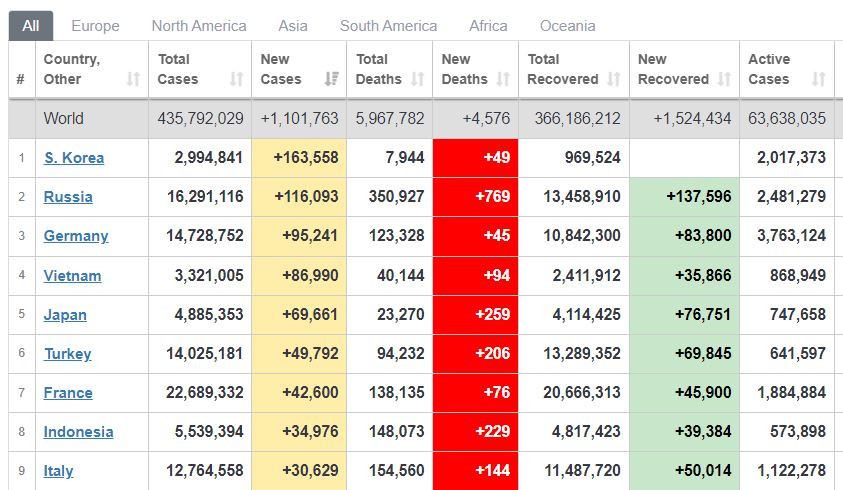Switch to the North America tab
The width and height of the screenshot is (843, 490).
click(199, 26)
